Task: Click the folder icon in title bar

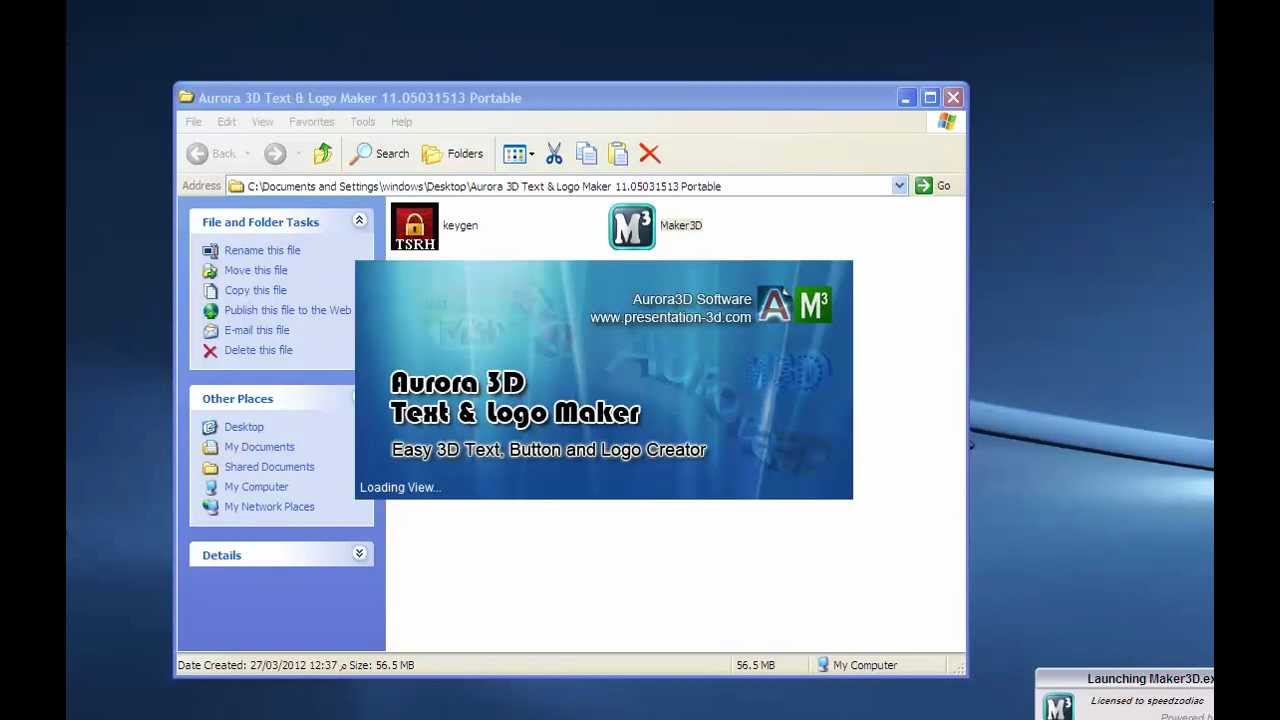Action: pyautogui.click(x=186, y=97)
